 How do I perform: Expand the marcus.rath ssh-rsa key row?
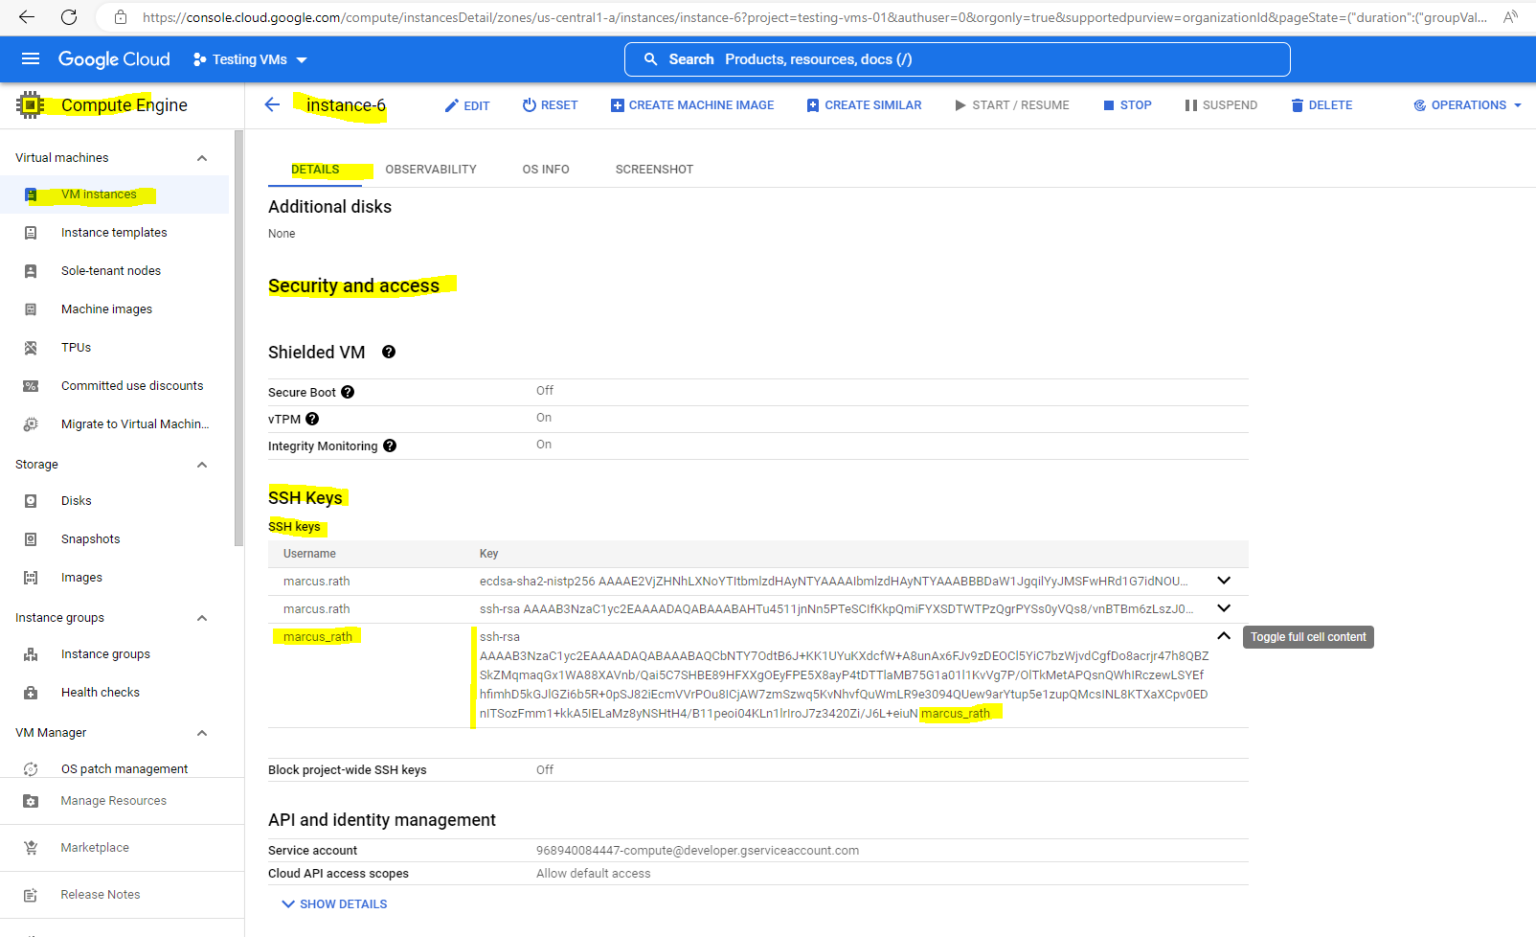coord(1224,608)
